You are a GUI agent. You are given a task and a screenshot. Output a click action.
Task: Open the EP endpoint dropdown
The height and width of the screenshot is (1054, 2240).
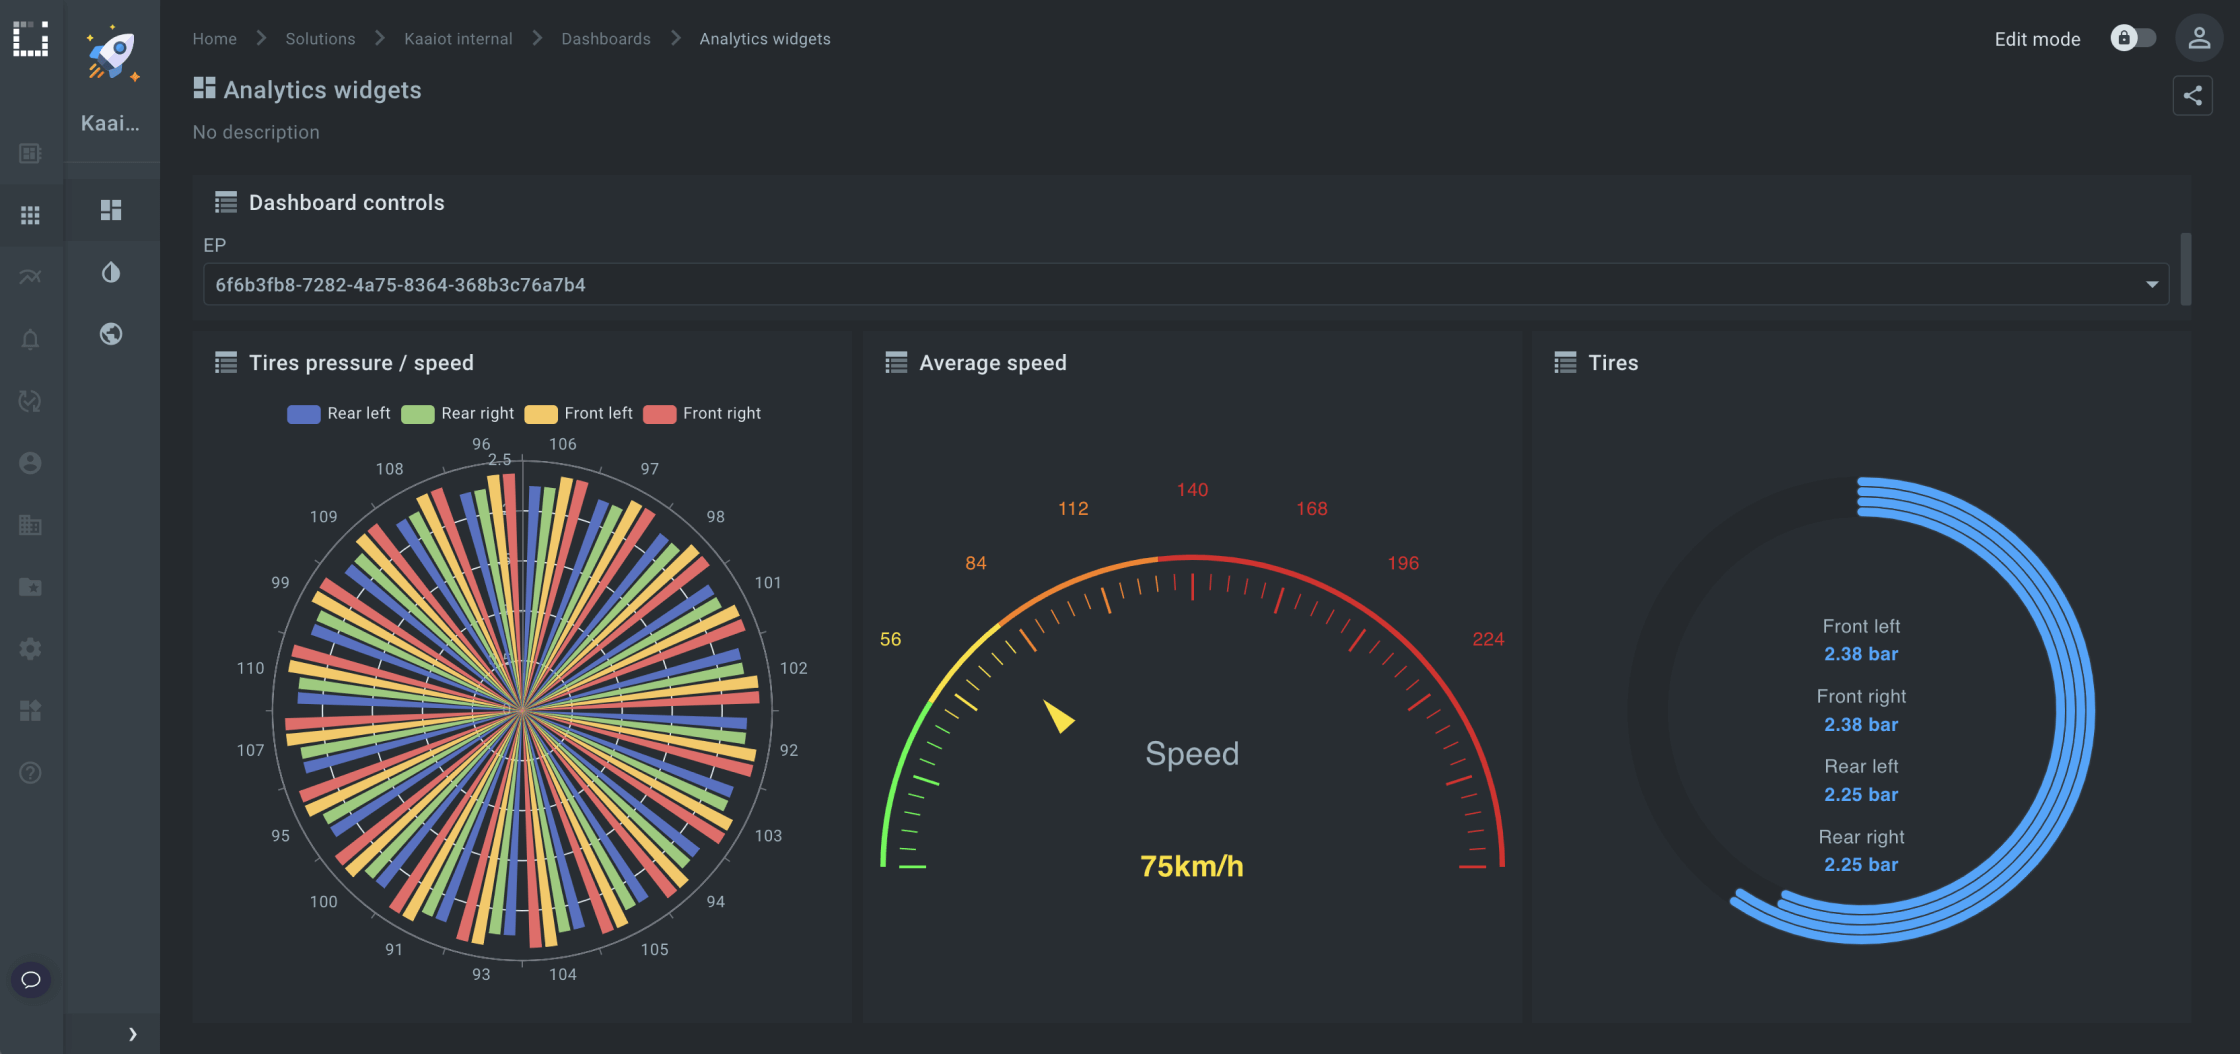1186,284
